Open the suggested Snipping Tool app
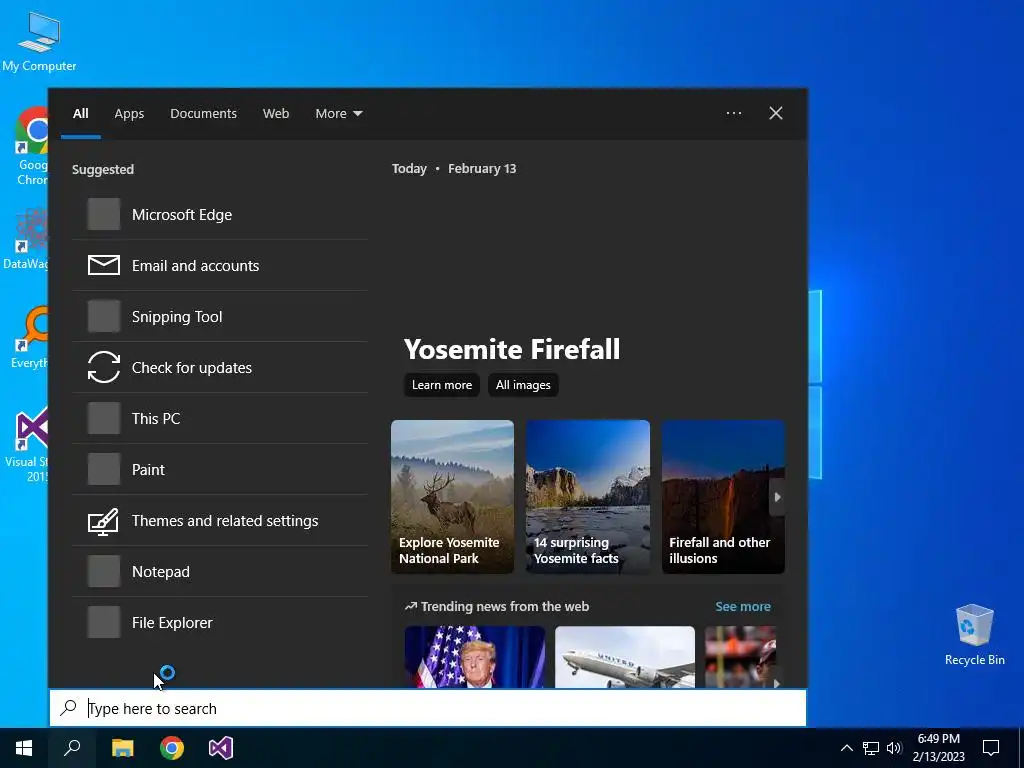Image resolution: width=1024 pixels, height=768 pixels. pyautogui.click(x=220, y=316)
